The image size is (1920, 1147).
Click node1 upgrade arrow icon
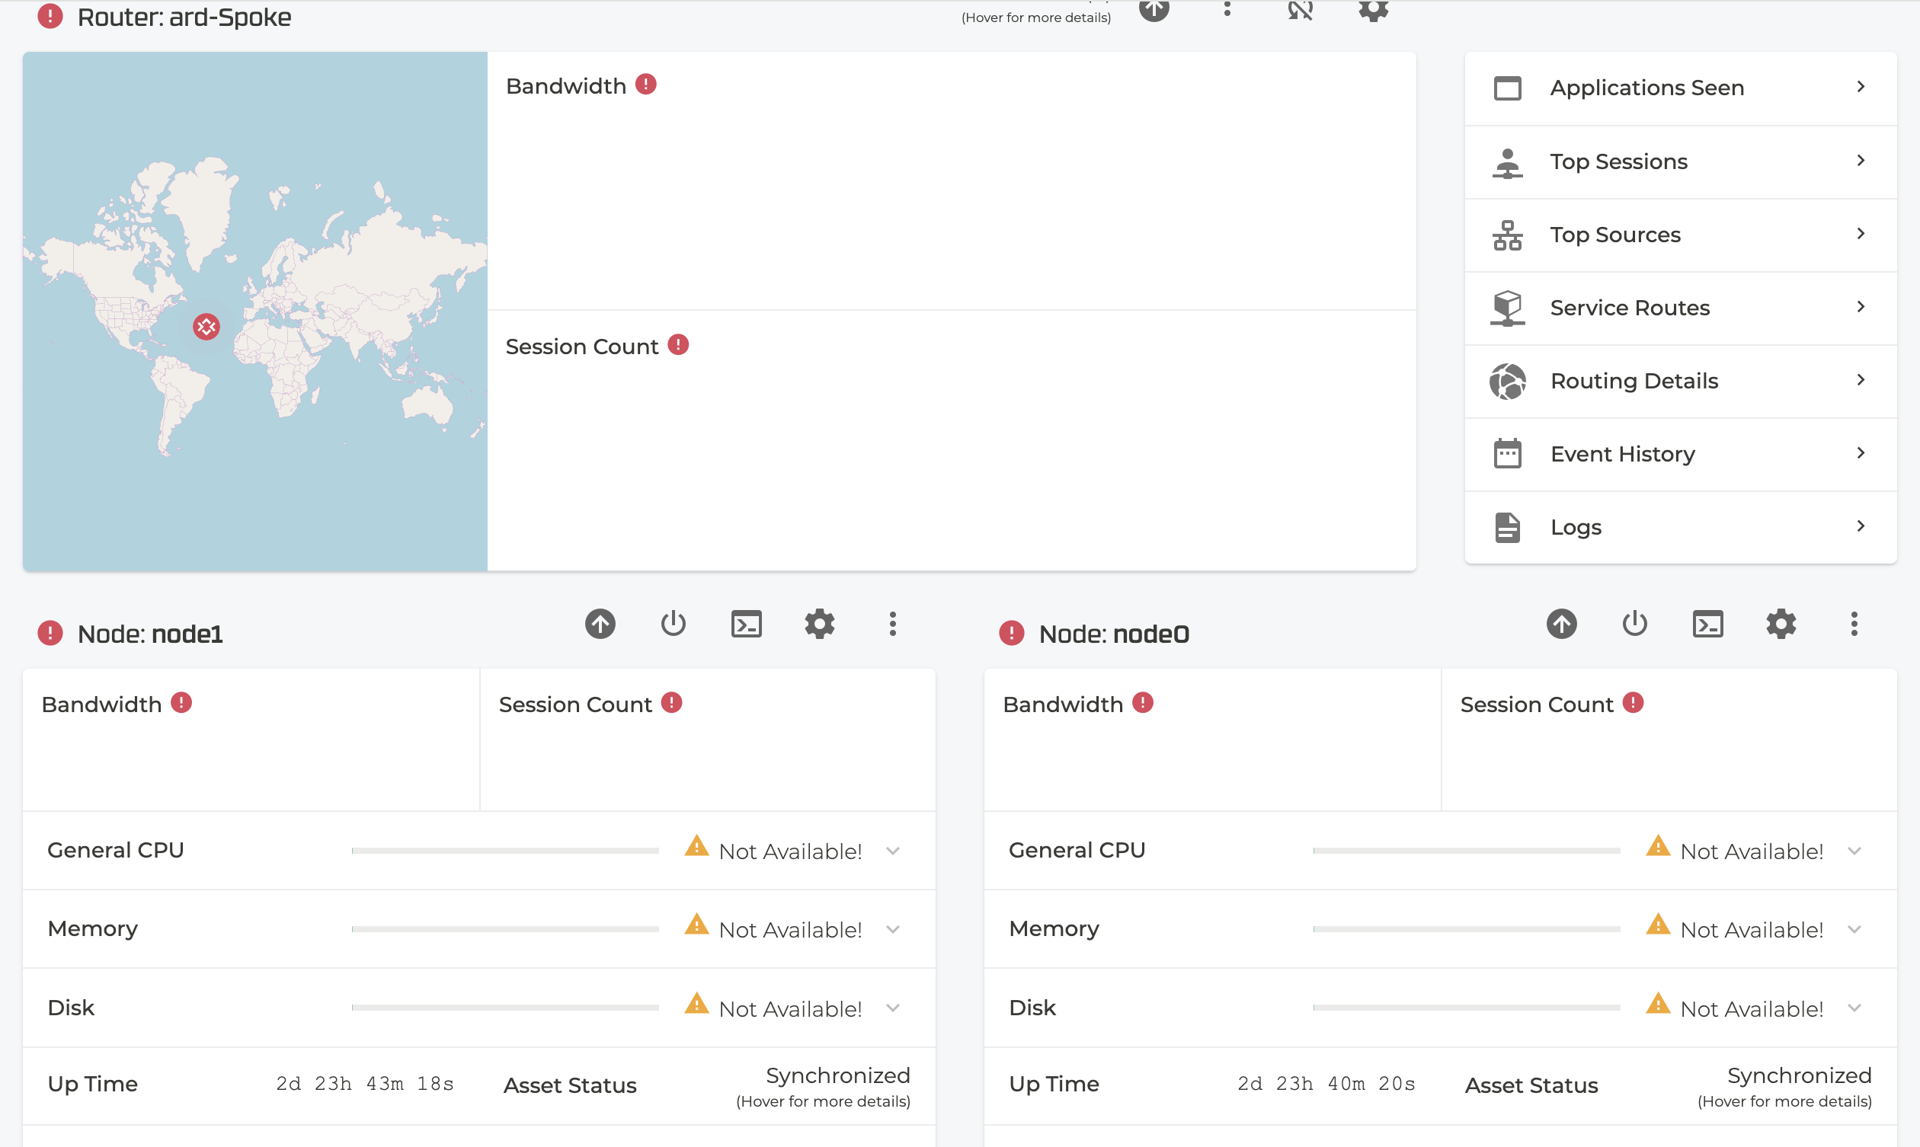pyautogui.click(x=600, y=624)
